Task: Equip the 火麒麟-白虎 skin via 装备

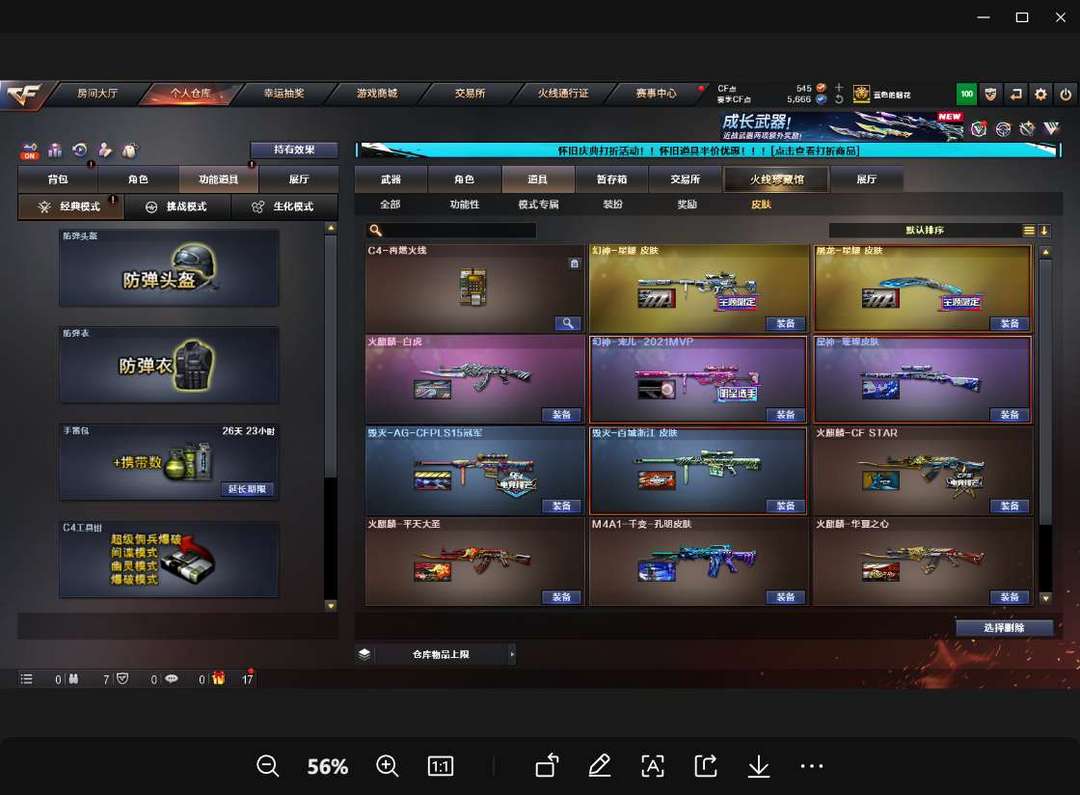Action: coord(561,415)
